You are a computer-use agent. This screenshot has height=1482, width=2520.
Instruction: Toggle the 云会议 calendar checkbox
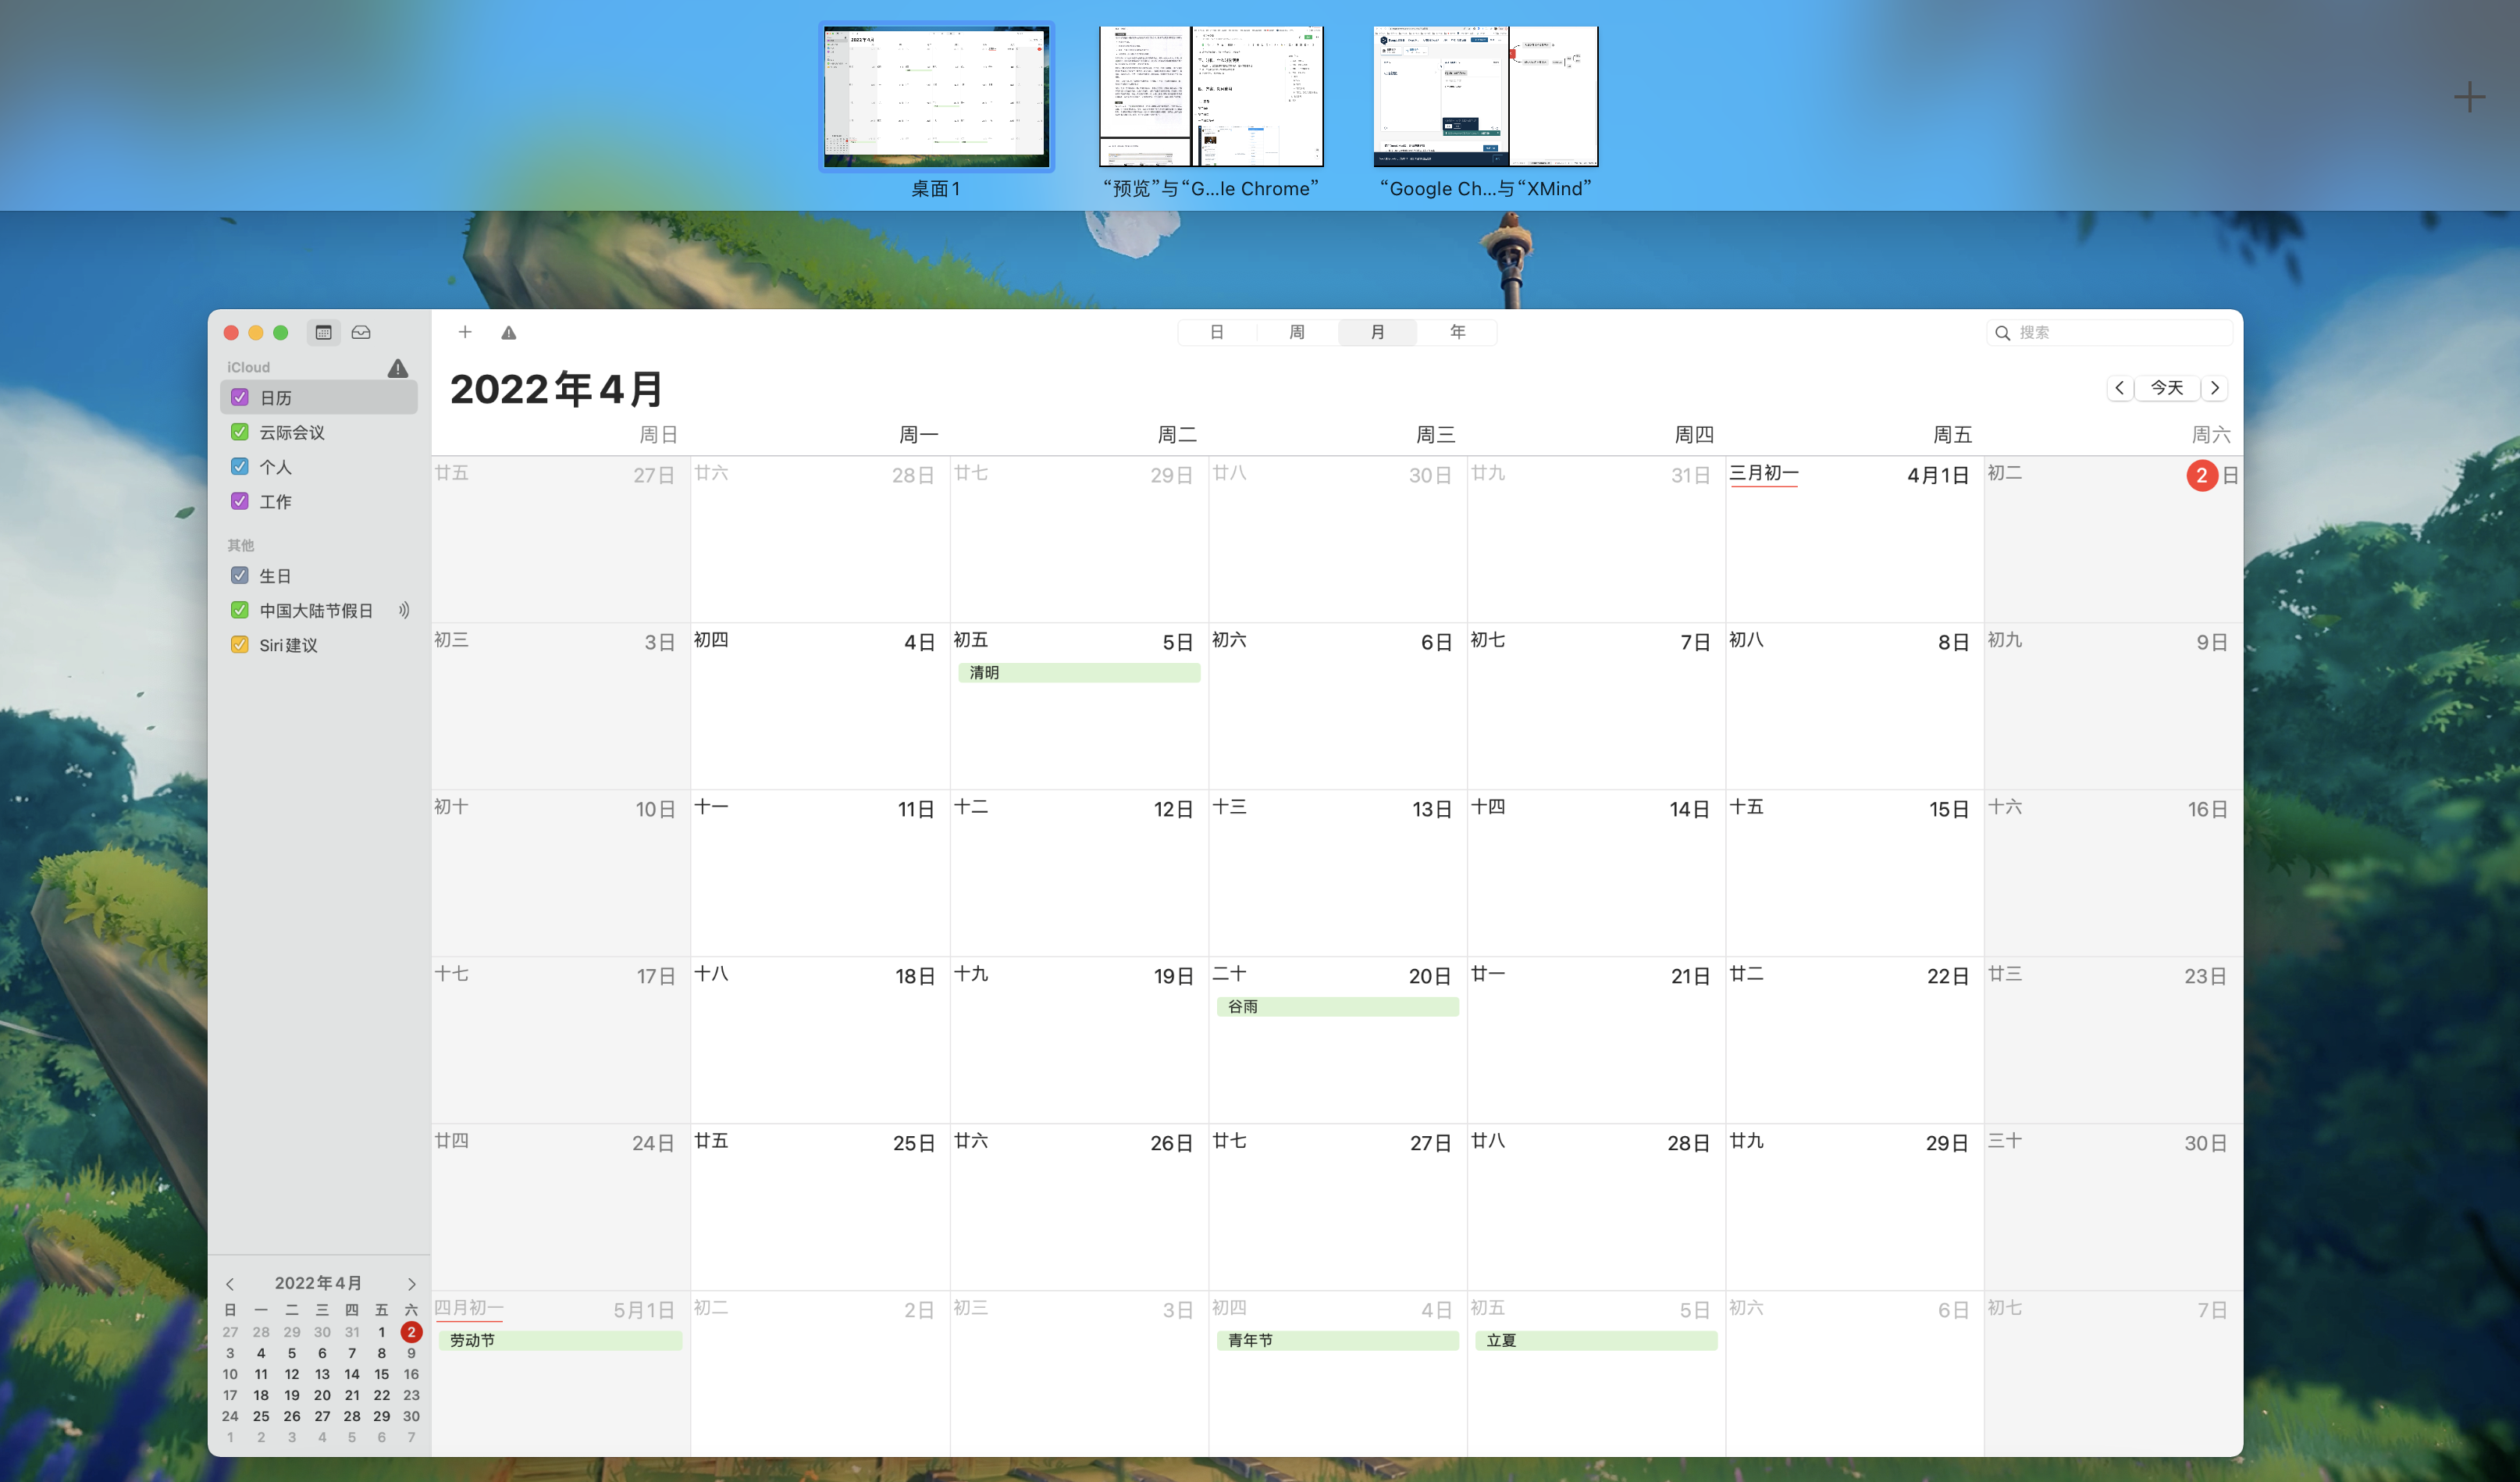(240, 432)
